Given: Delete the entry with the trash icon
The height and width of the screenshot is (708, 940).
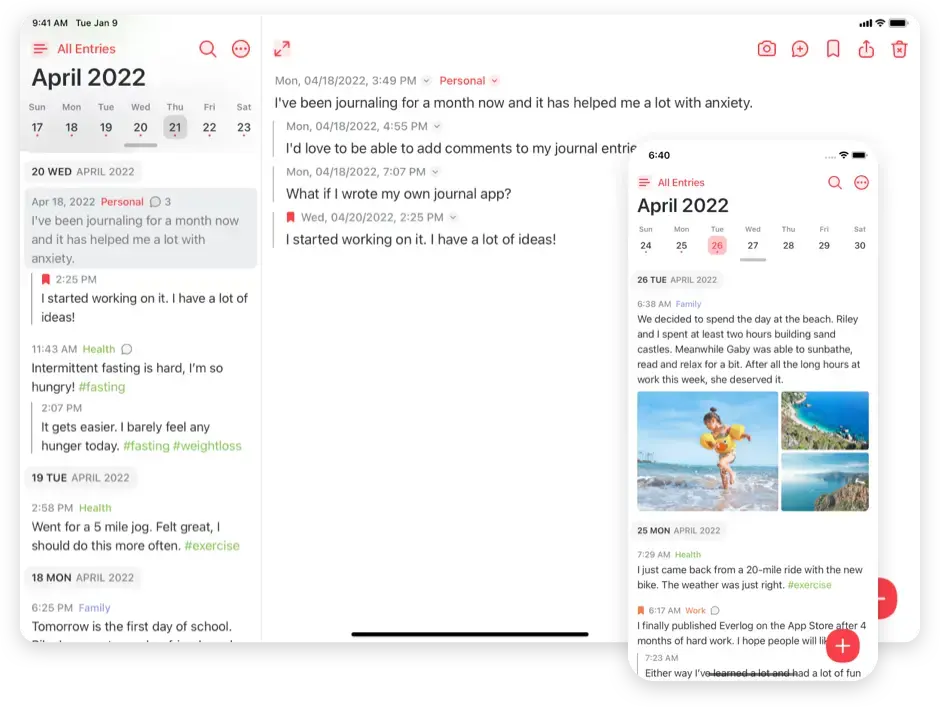Looking at the screenshot, I should pyautogui.click(x=899, y=49).
